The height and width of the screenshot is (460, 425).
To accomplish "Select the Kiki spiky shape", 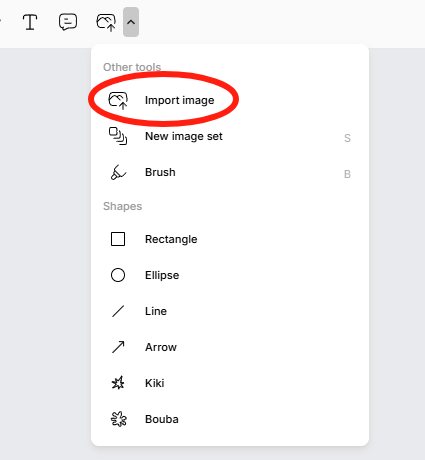I will coord(230,383).
